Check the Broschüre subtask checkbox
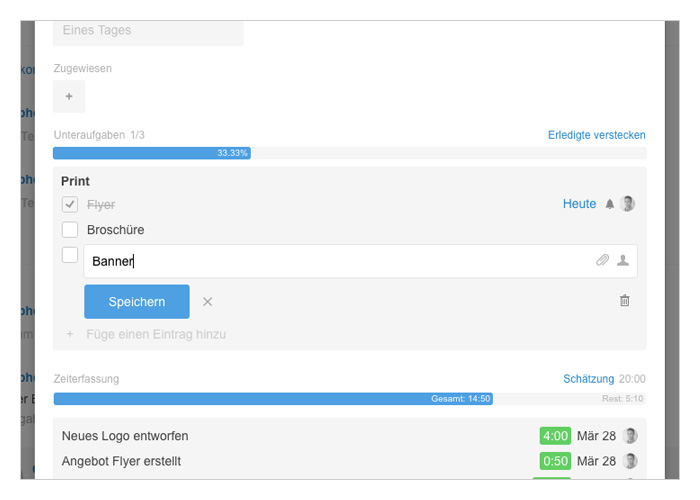The image size is (700, 500). tap(70, 229)
